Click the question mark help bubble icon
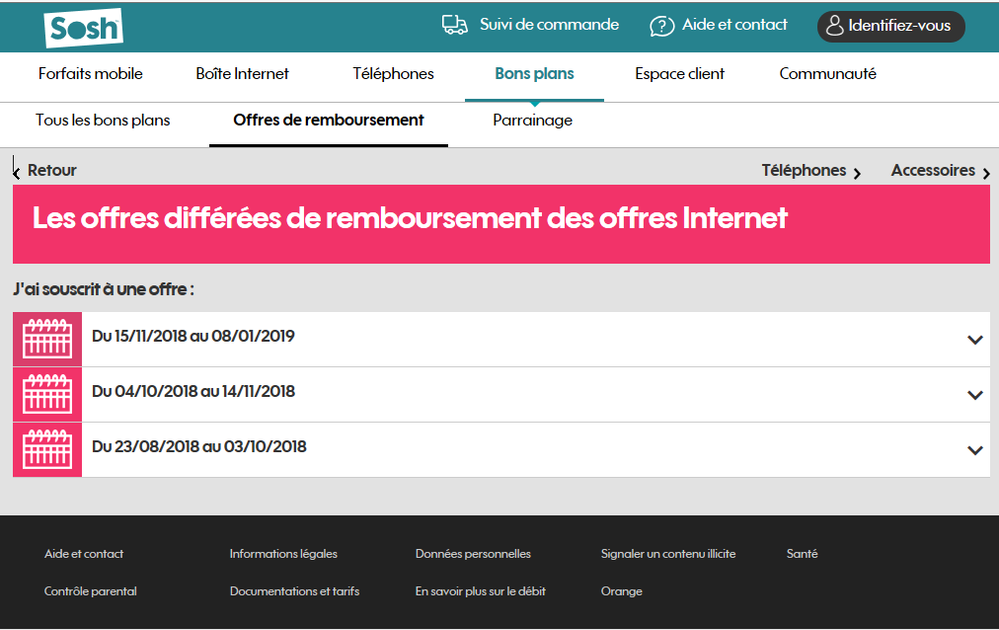This screenshot has height=630, width=999. [x=662, y=26]
